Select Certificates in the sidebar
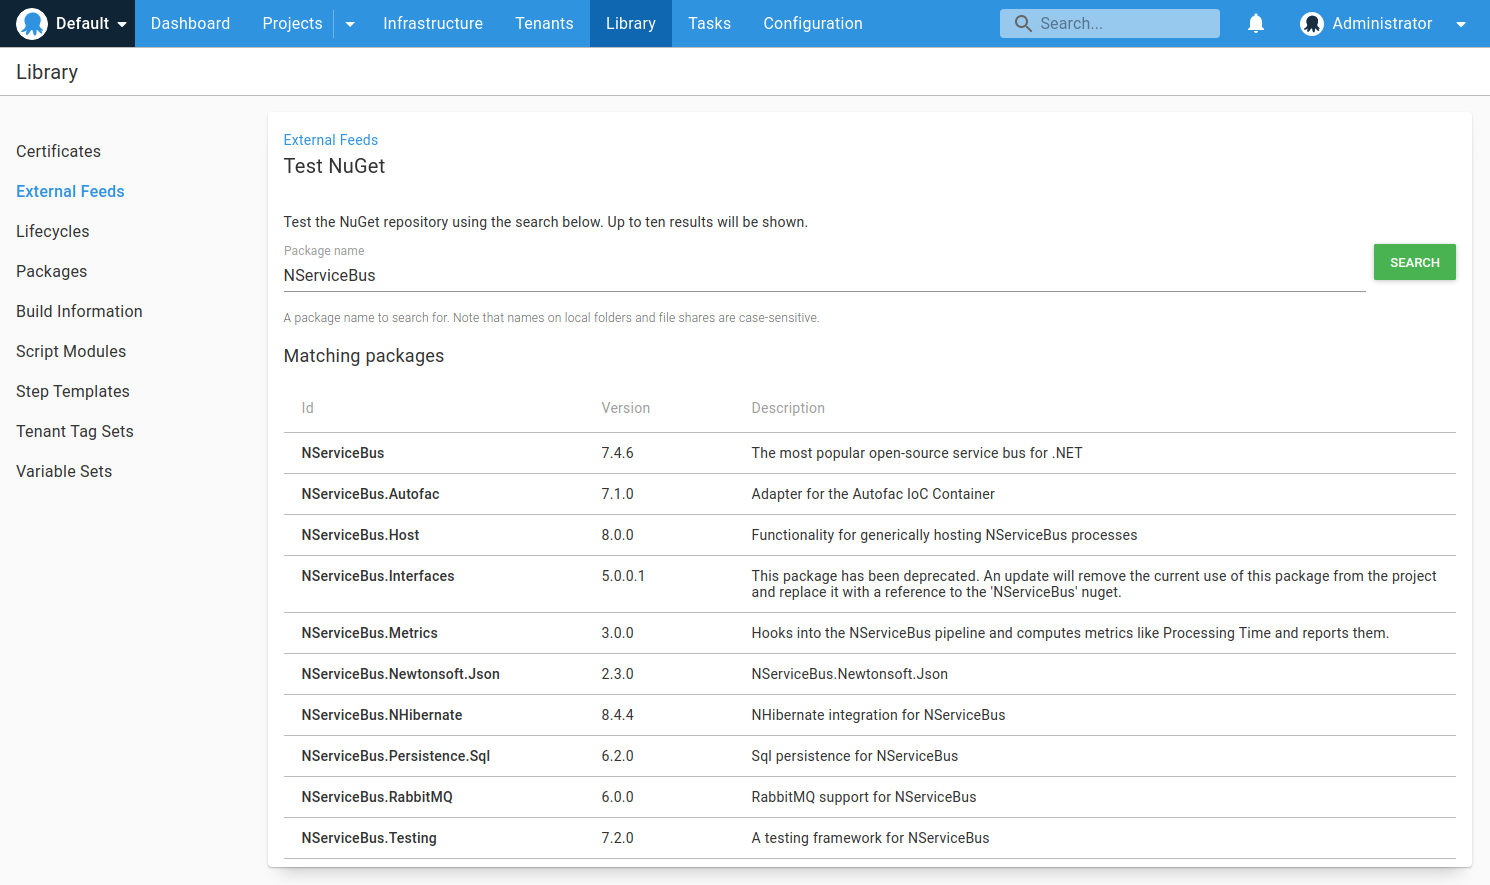 [x=58, y=151]
